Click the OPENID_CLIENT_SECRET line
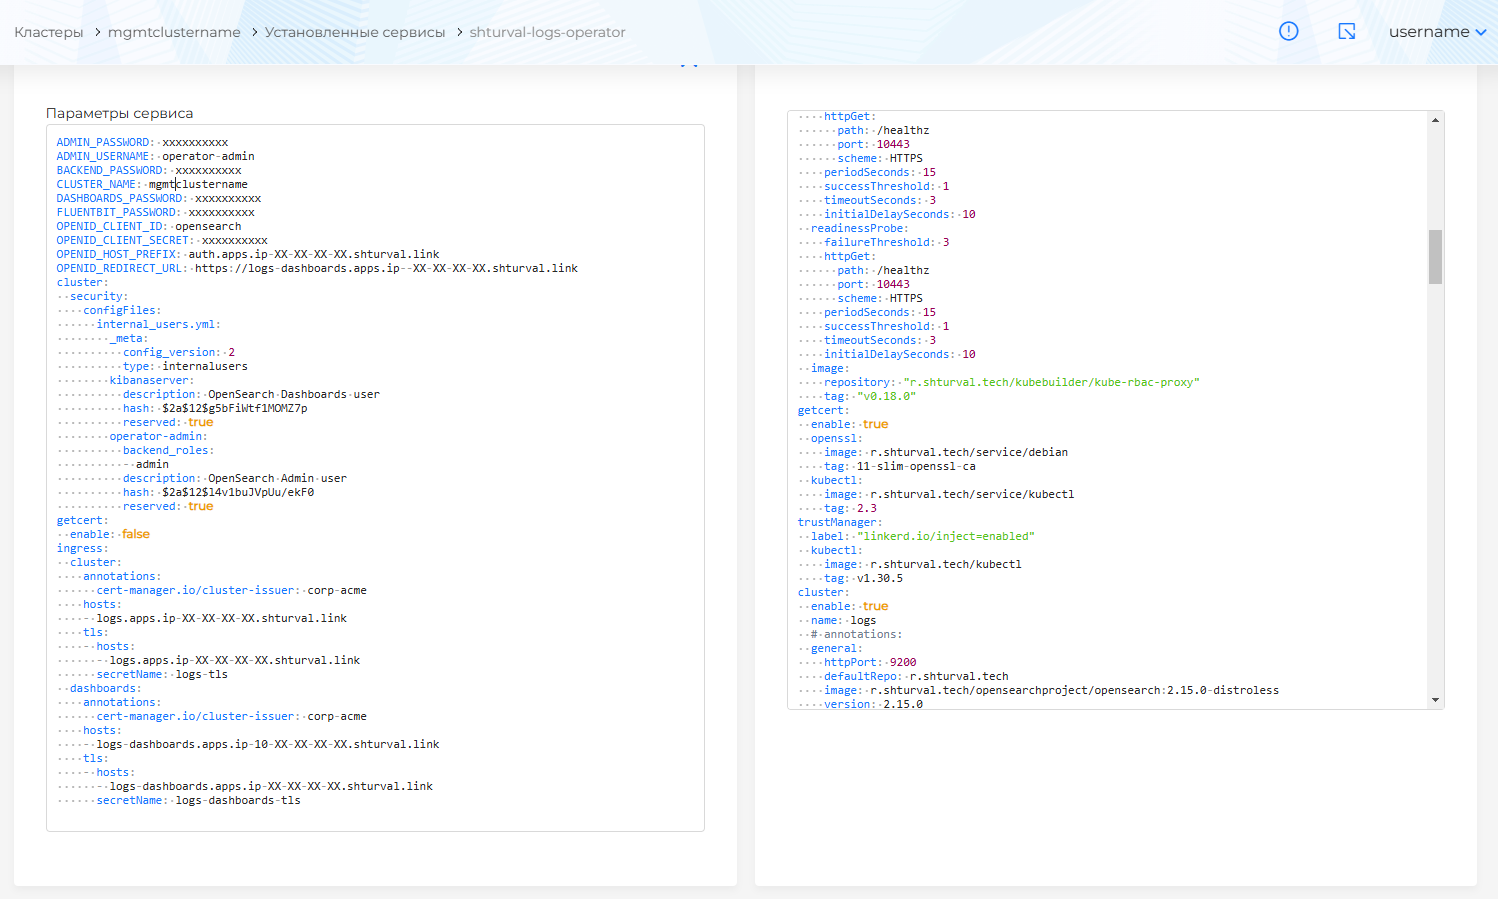Viewport: 1498px width, 899px height. point(162,240)
